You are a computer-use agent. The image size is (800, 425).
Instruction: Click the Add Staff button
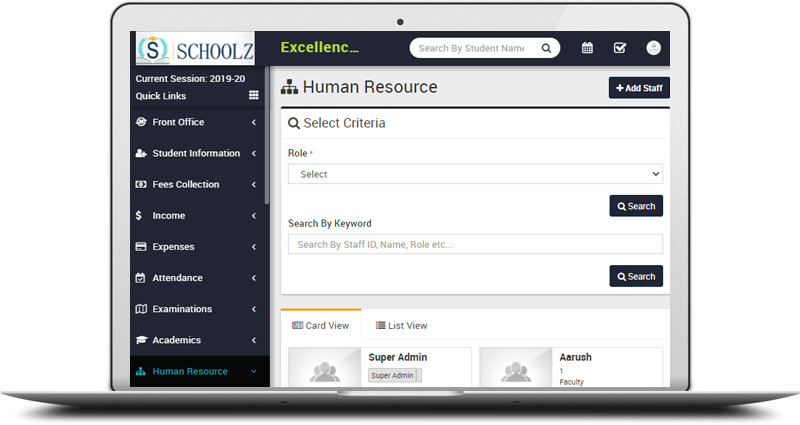coord(639,88)
